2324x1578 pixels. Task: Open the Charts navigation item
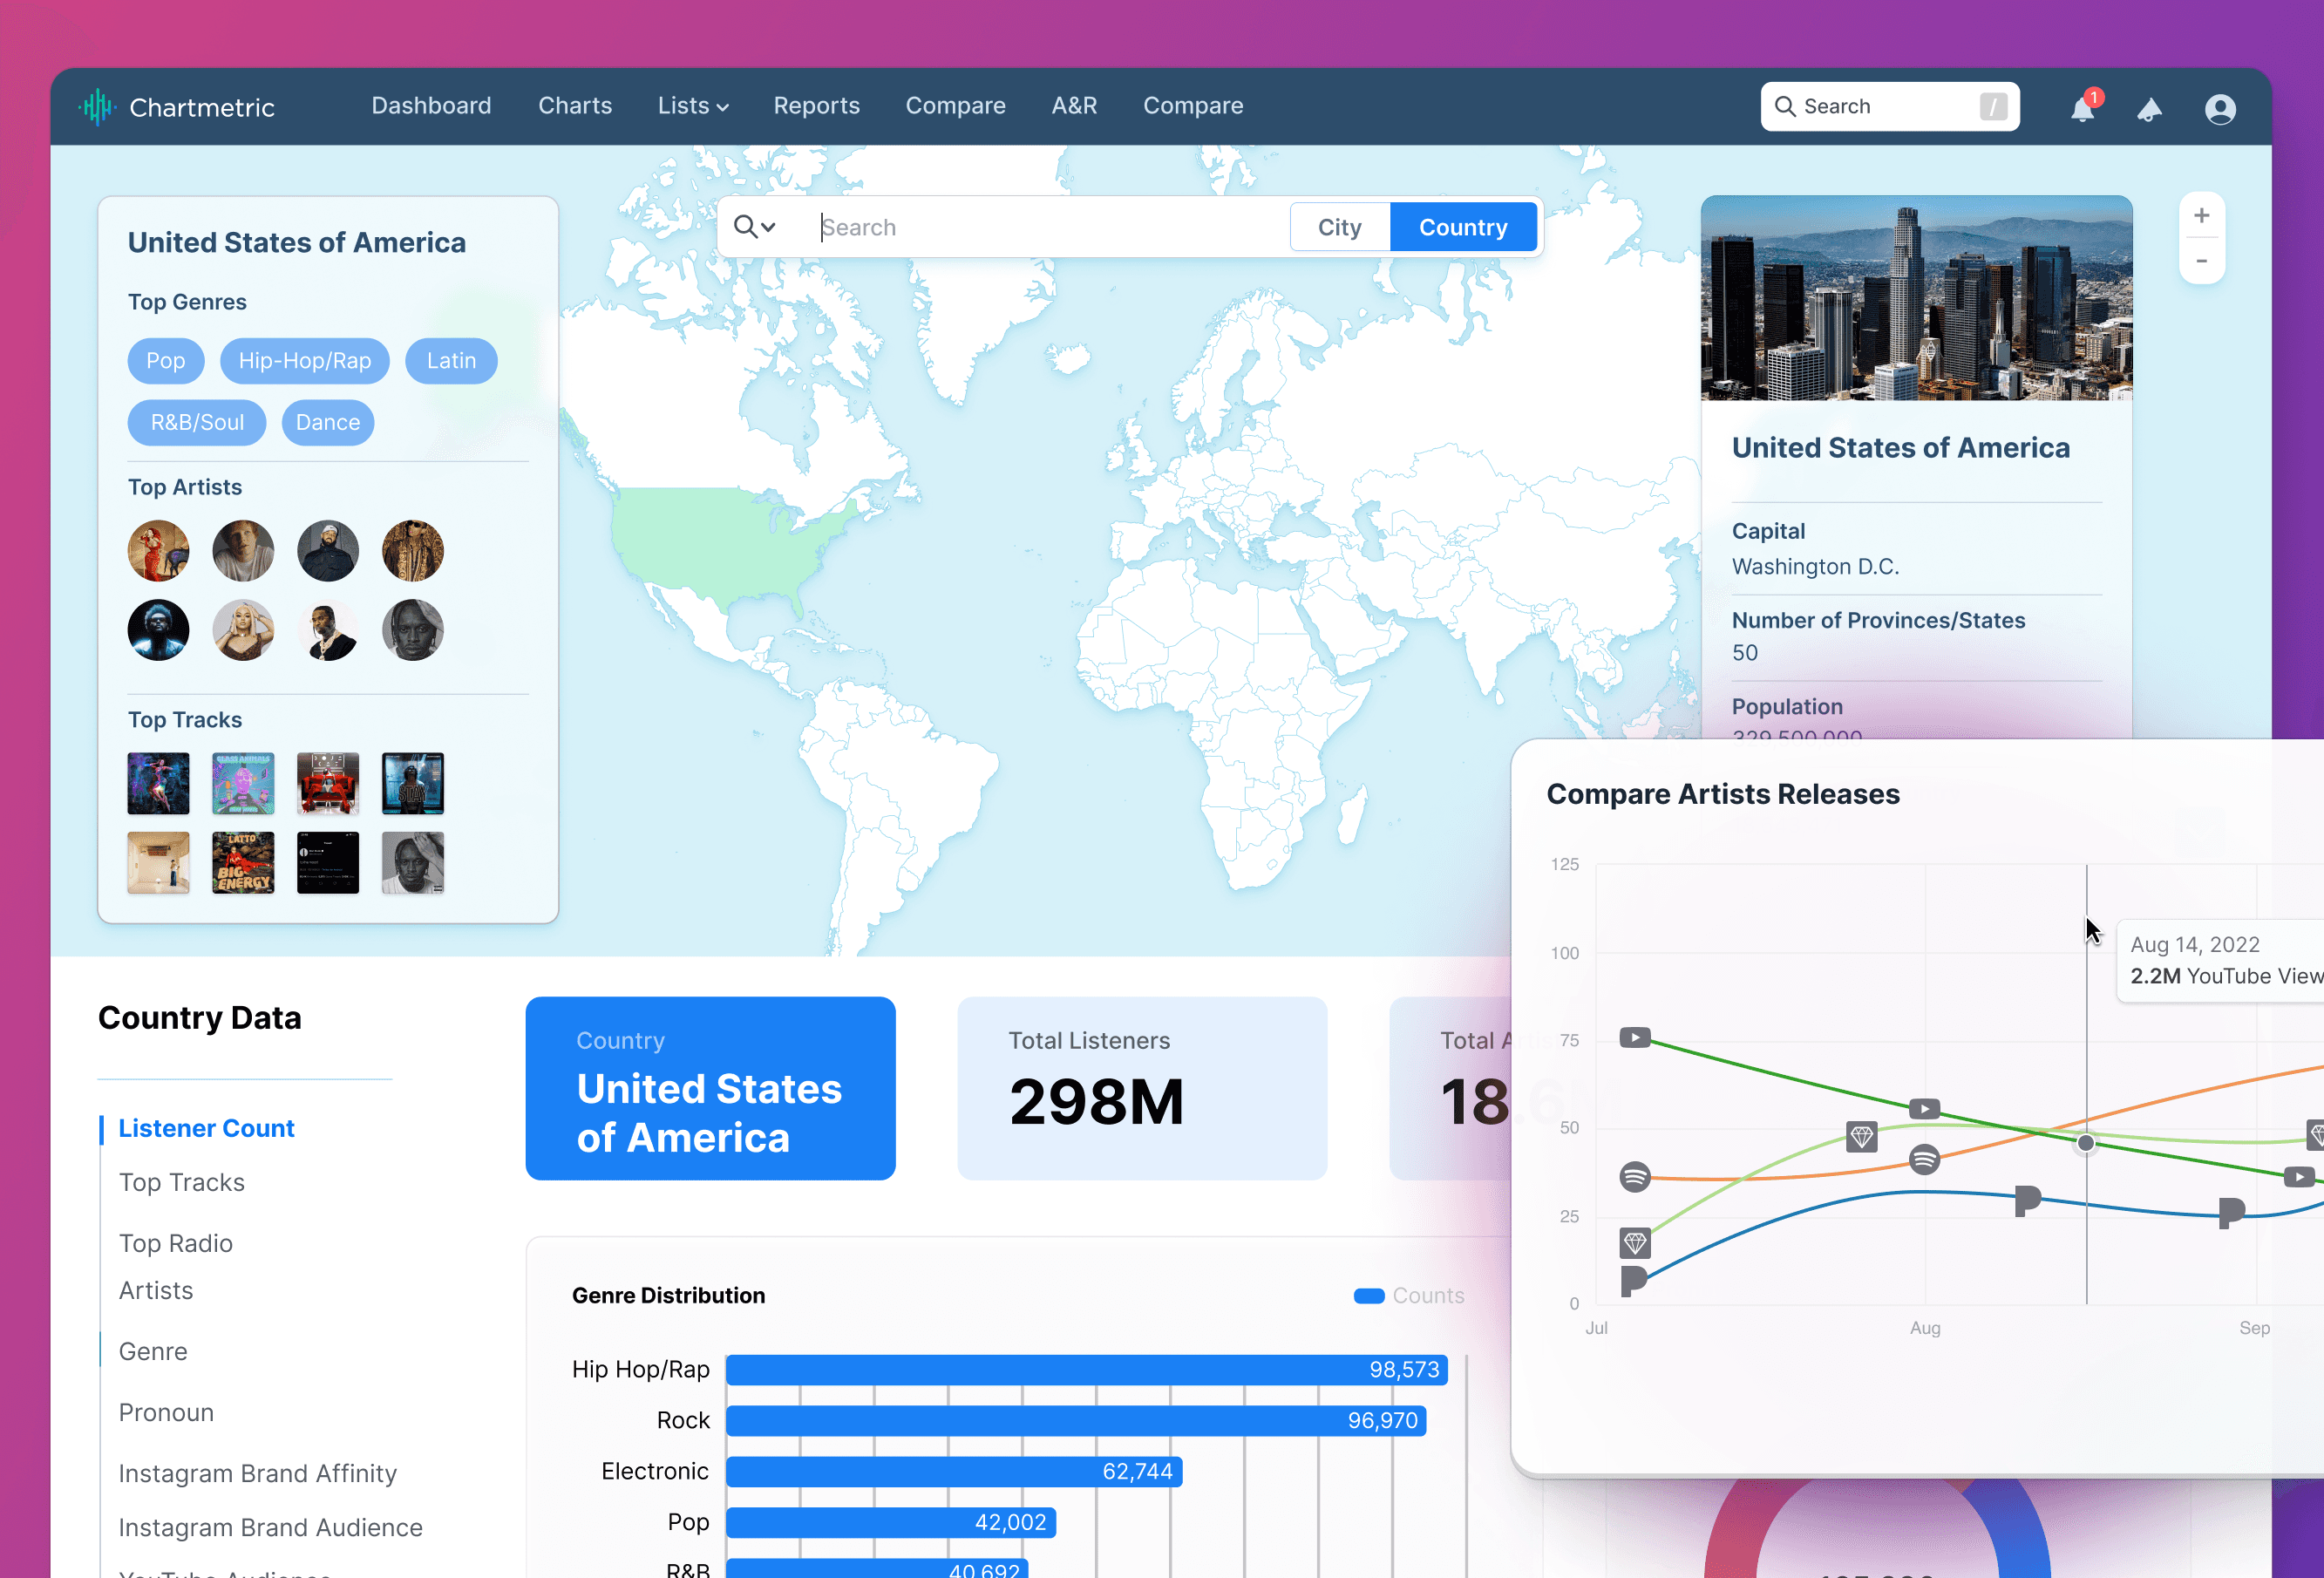(574, 106)
